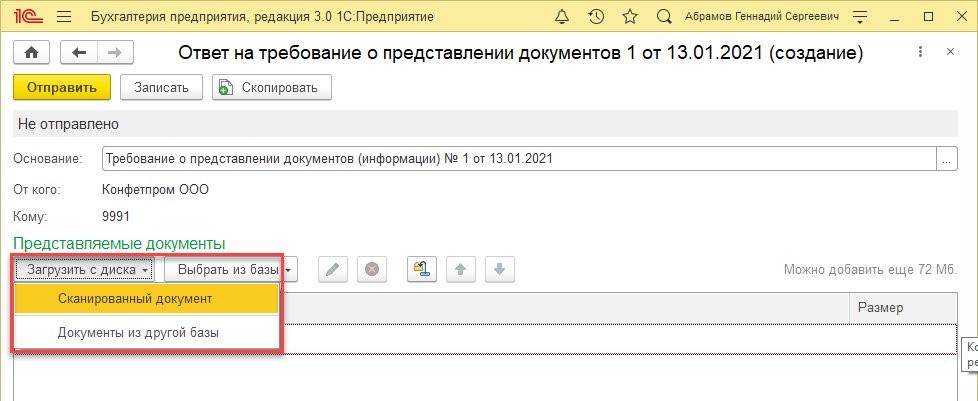Open favorites star icon
Viewport: 978px width, 401px height.
pos(630,16)
